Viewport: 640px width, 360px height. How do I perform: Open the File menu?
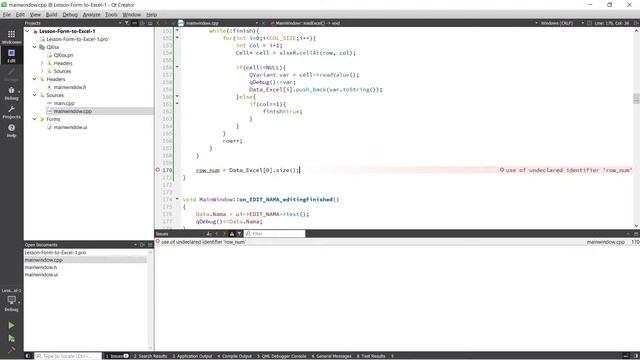(7, 15)
